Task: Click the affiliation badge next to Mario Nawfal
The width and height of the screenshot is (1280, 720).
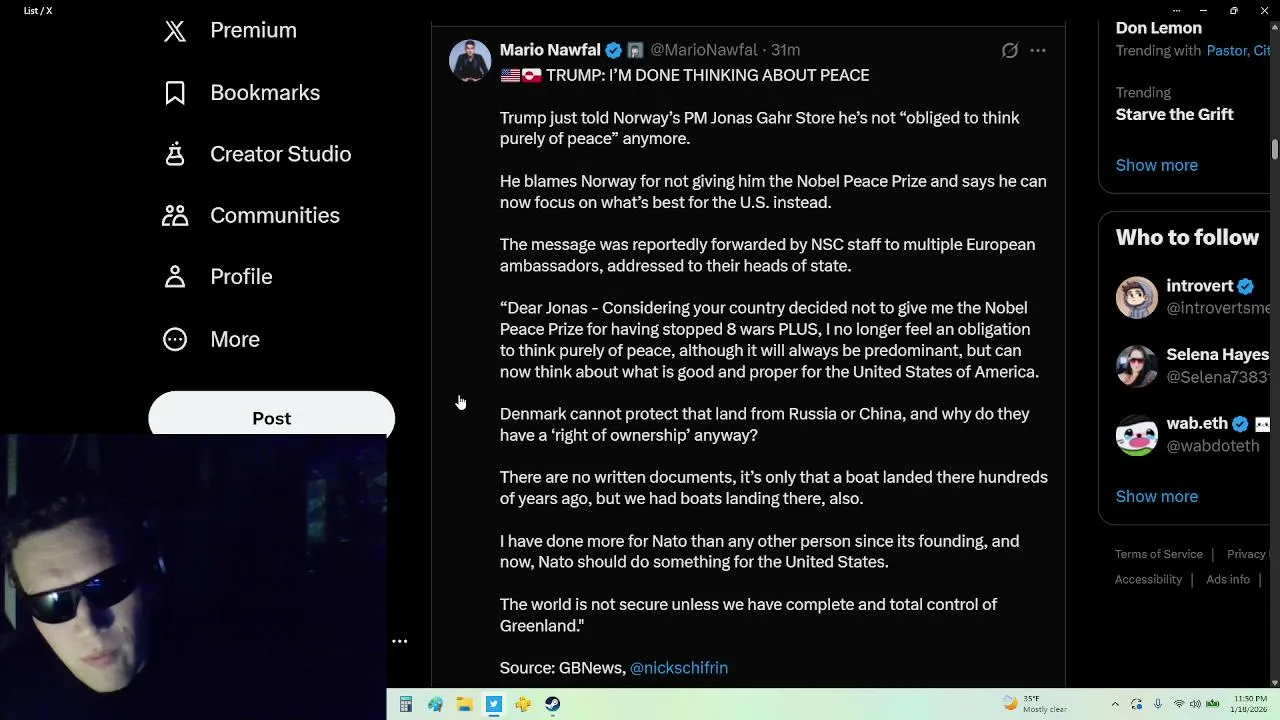Action: click(x=635, y=50)
